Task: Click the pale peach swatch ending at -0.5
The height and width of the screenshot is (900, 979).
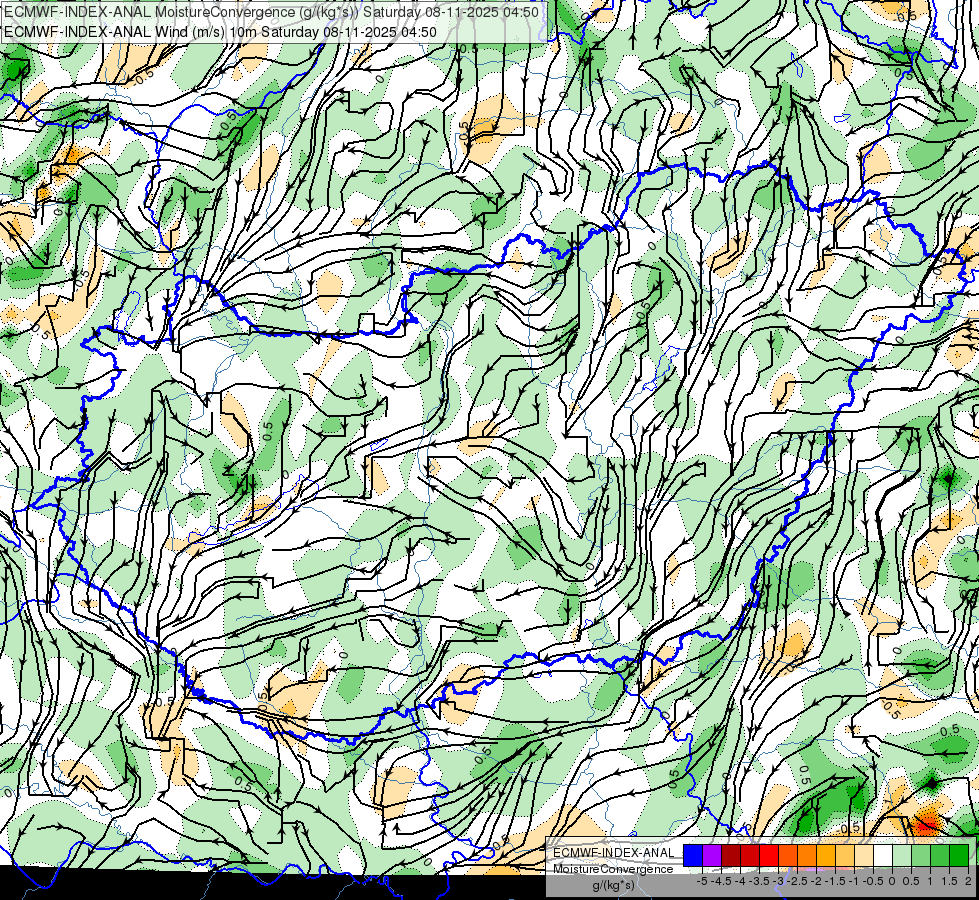Action: tap(864, 856)
